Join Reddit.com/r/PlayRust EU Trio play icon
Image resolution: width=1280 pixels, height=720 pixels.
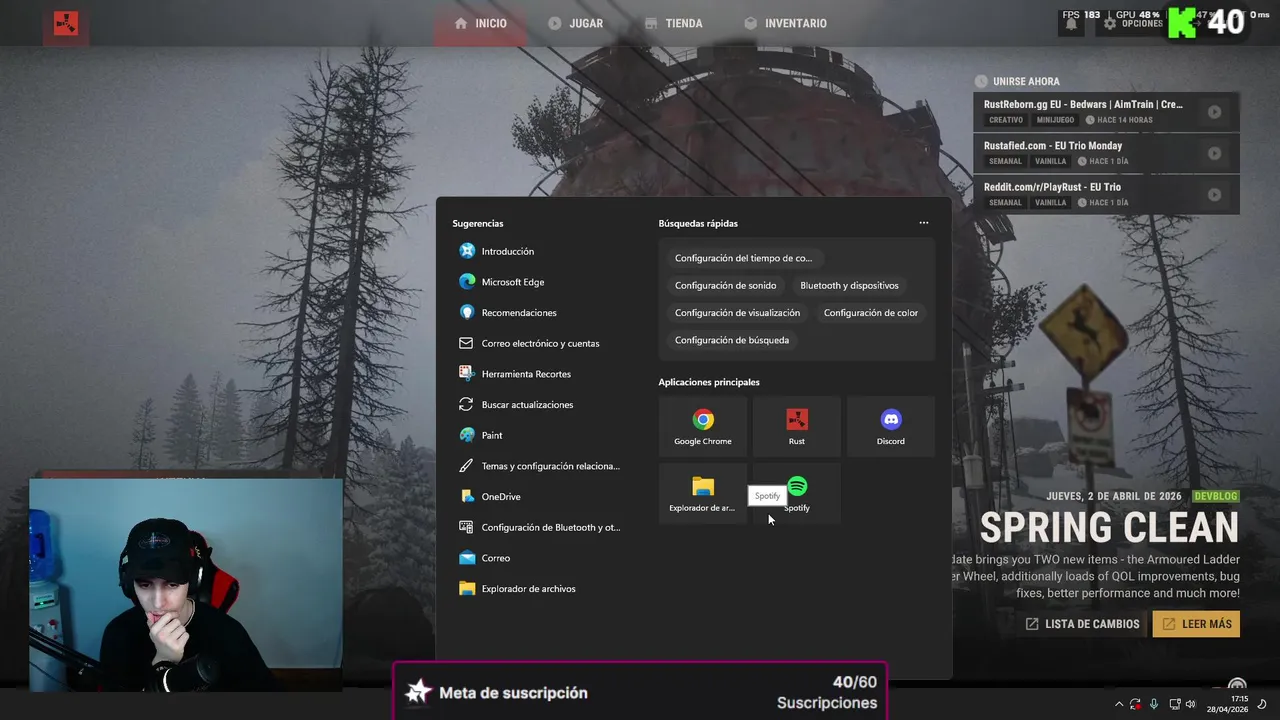tap(1214, 195)
